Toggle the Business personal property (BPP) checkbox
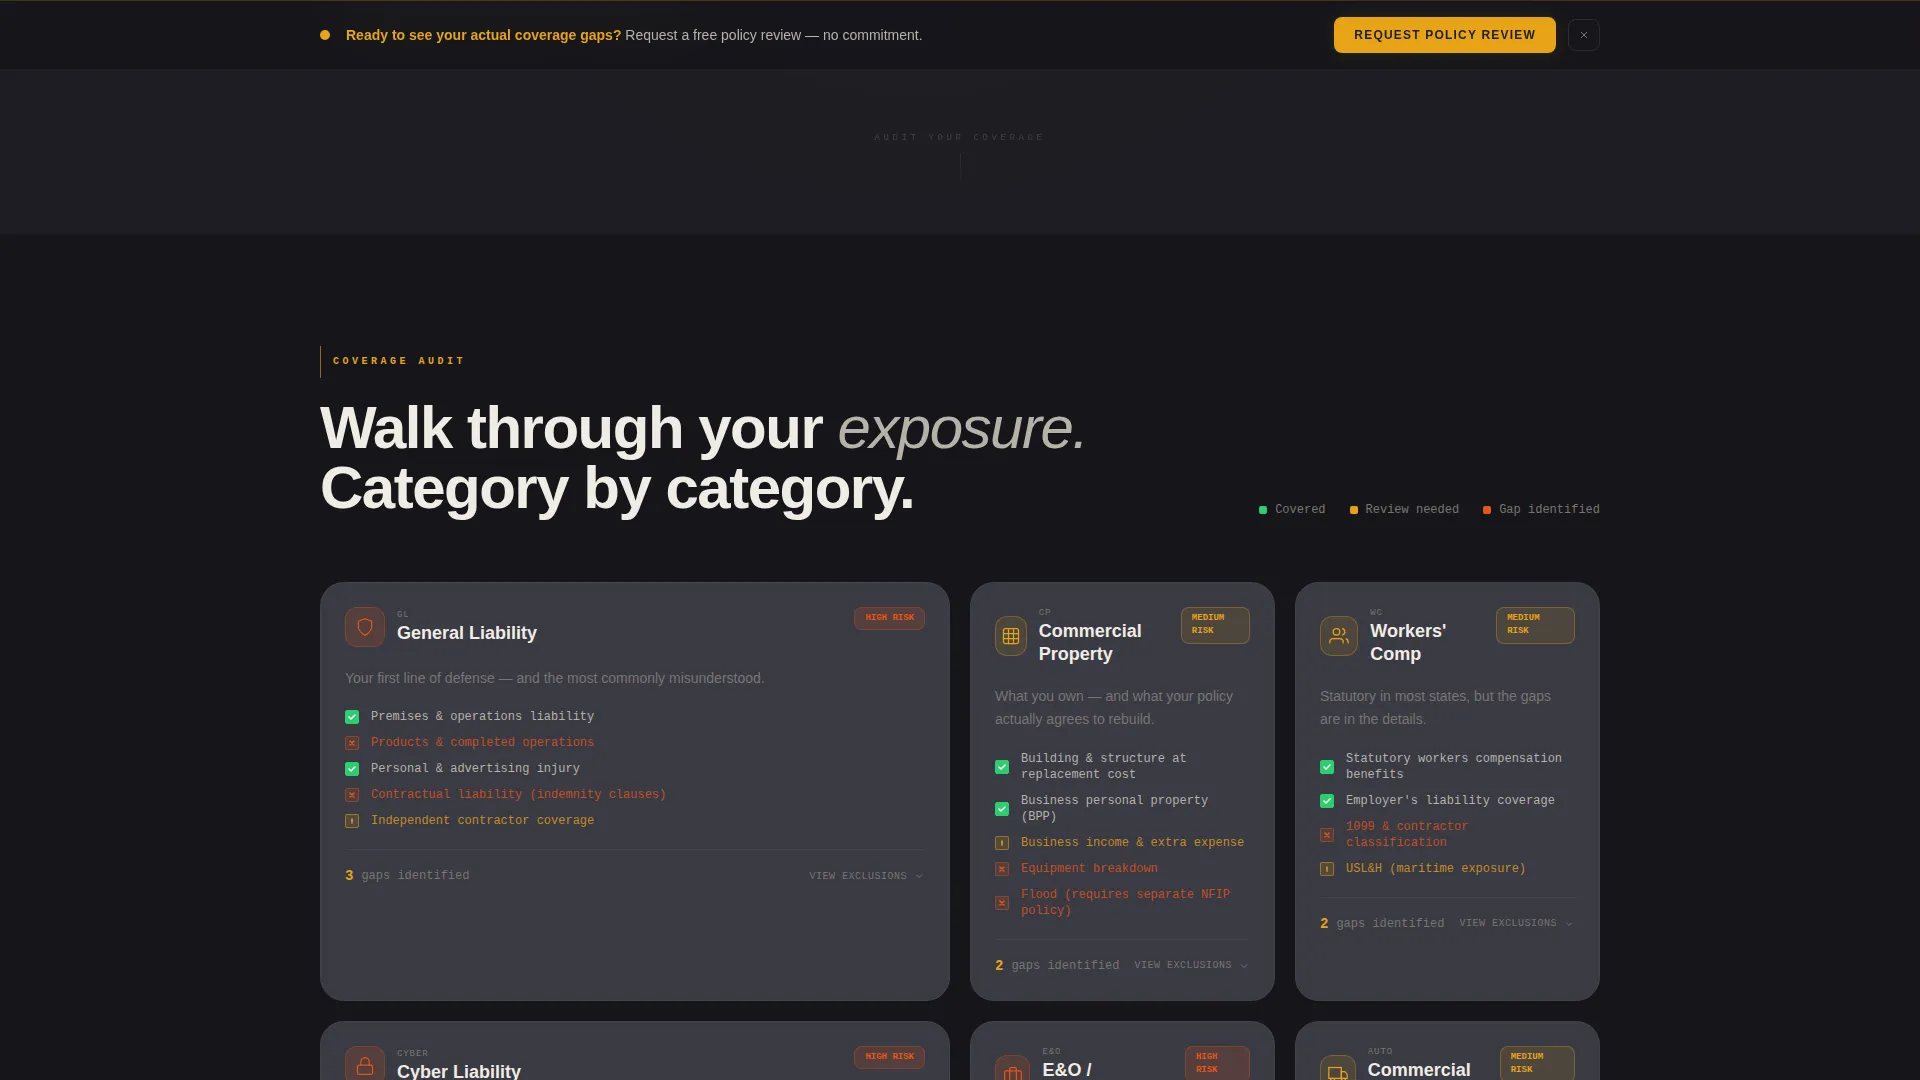Viewport: 1920px width, 1080px height. pyautogui.click(x=1002, y=809)
